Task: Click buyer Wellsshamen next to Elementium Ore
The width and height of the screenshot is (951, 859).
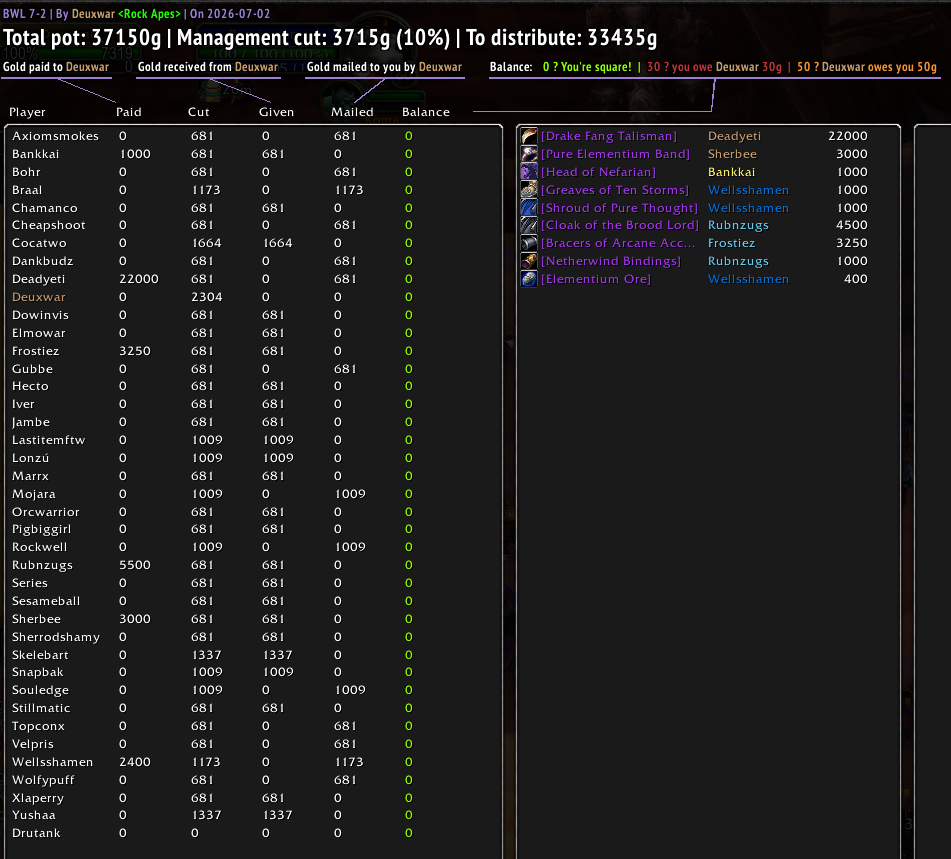Action: pyautogui.click(x=748, y=279)
